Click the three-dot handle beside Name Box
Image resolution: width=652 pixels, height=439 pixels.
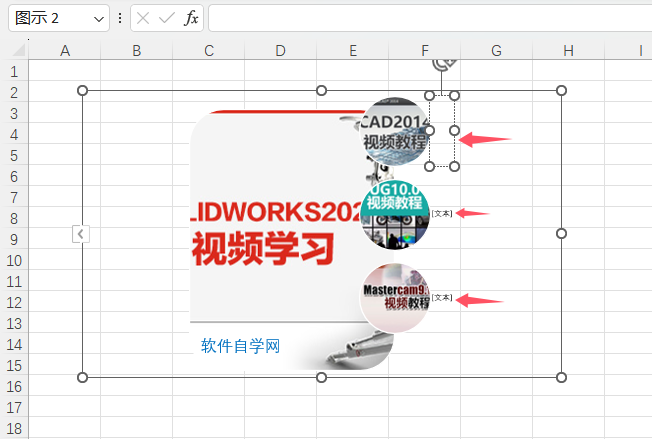click(120, 18)
